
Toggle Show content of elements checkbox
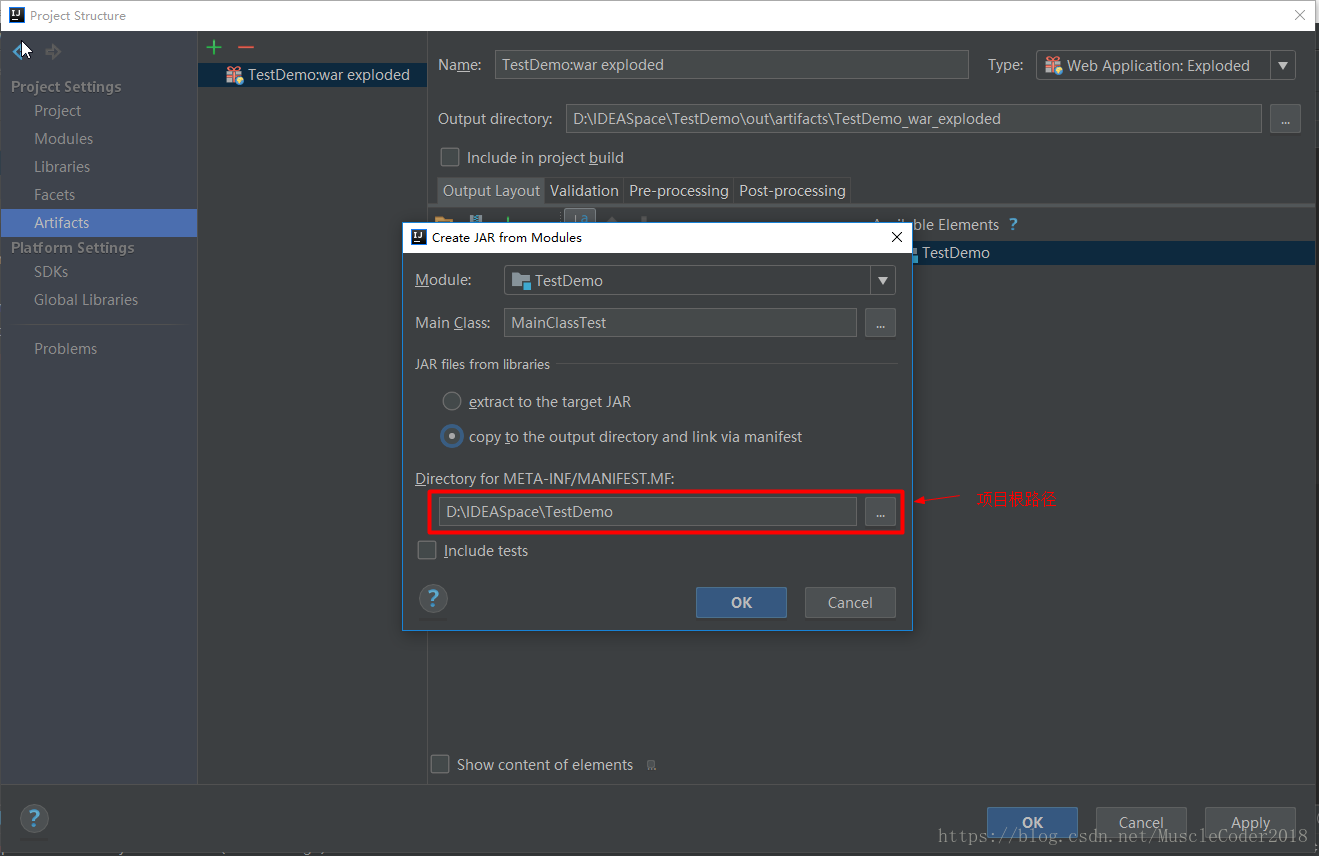click(440, 765)
